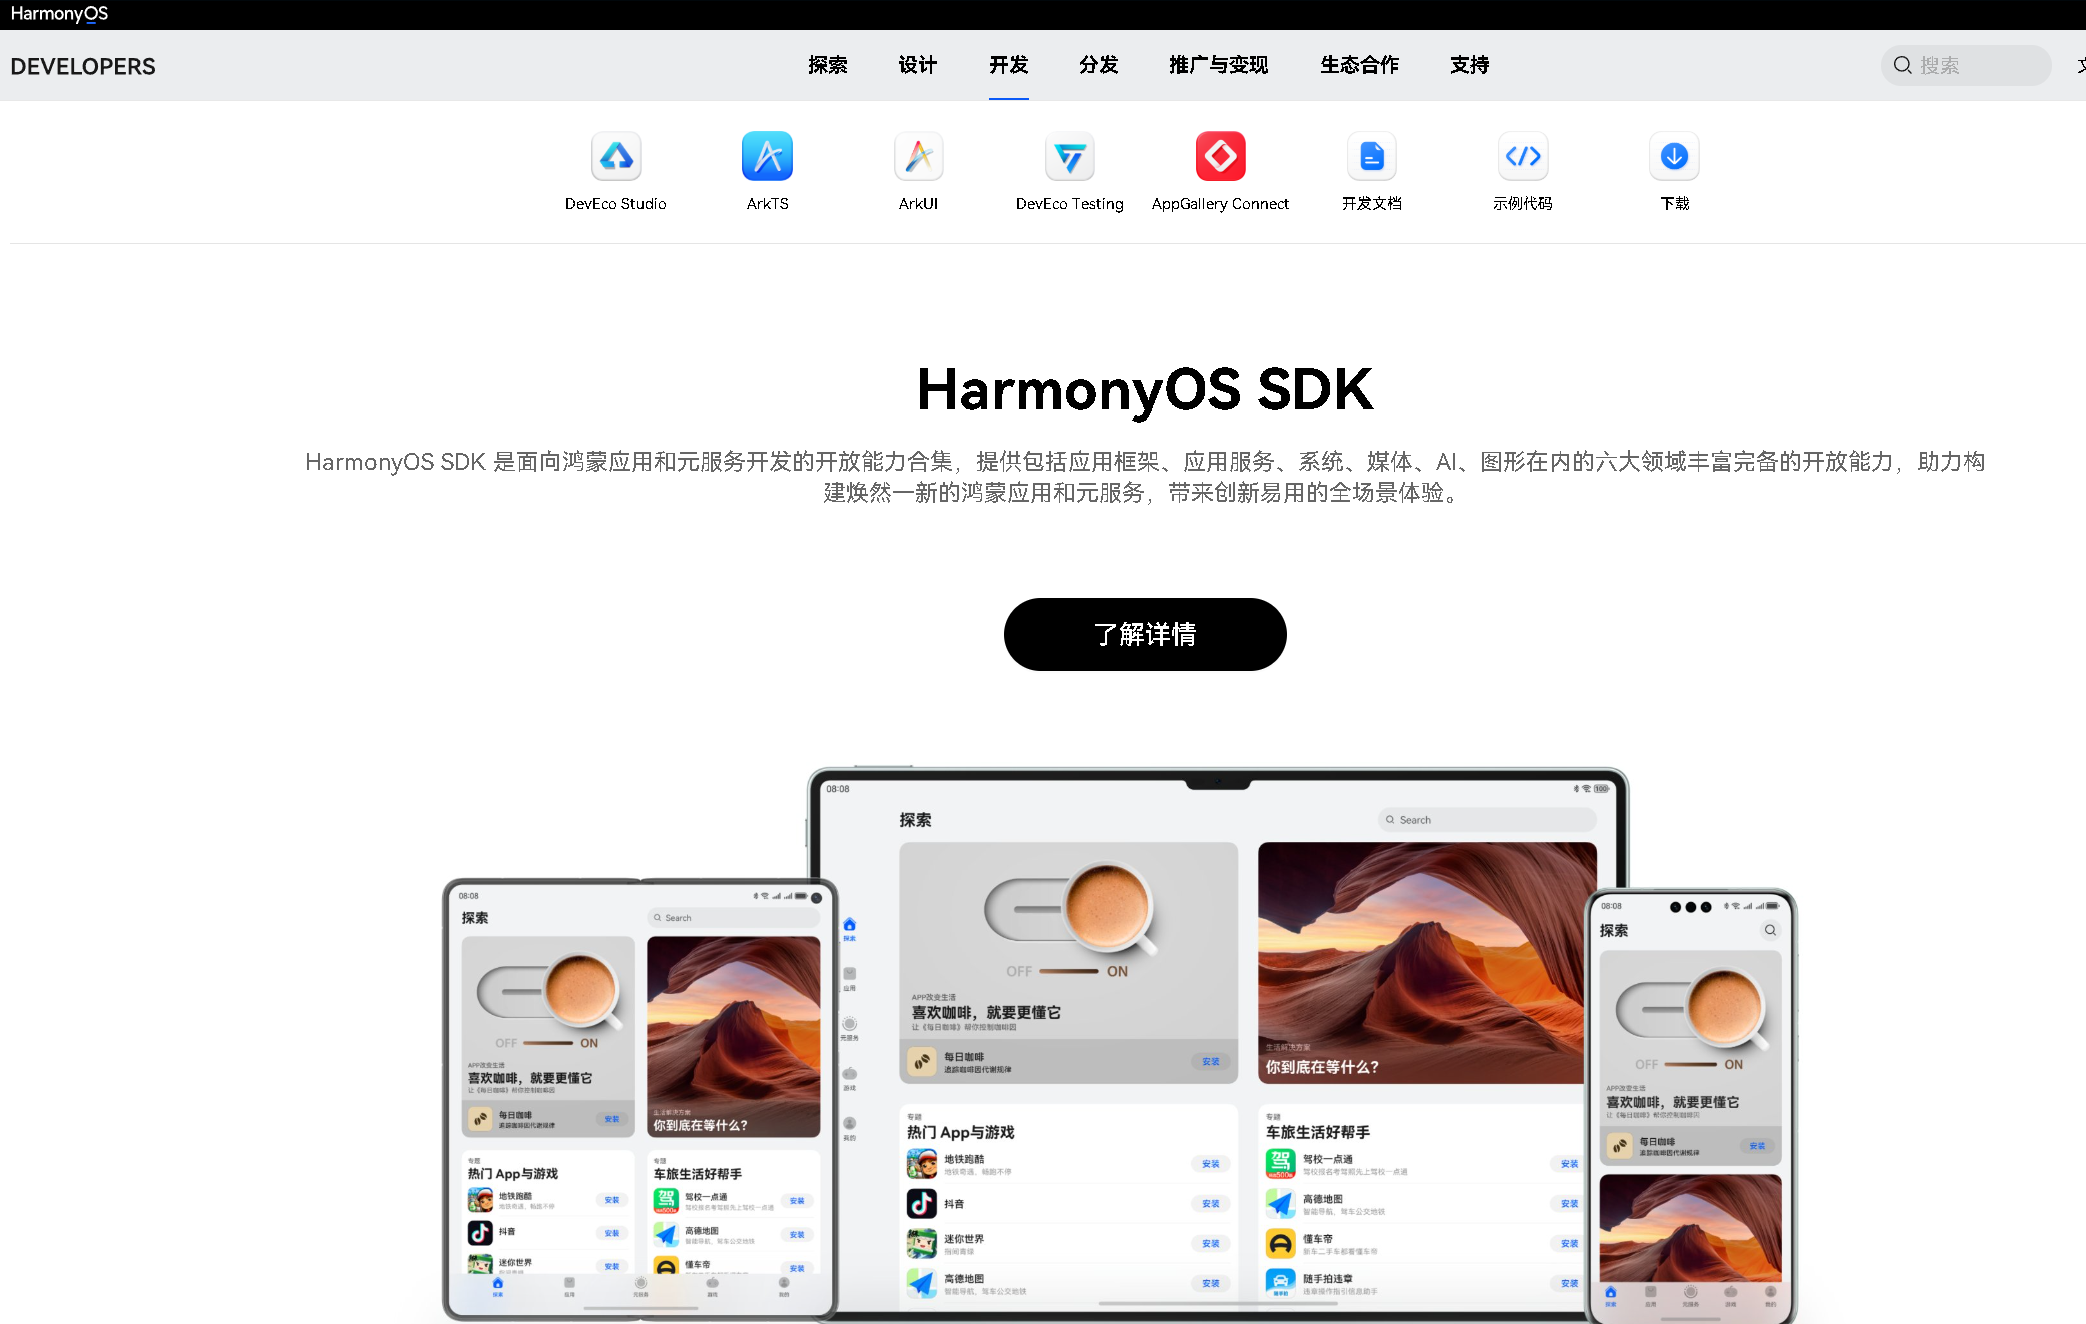The height and width of the screenshot is (1324, 2086).
Task: Open the 分发 navigation menu
Action: point(1099,65)
